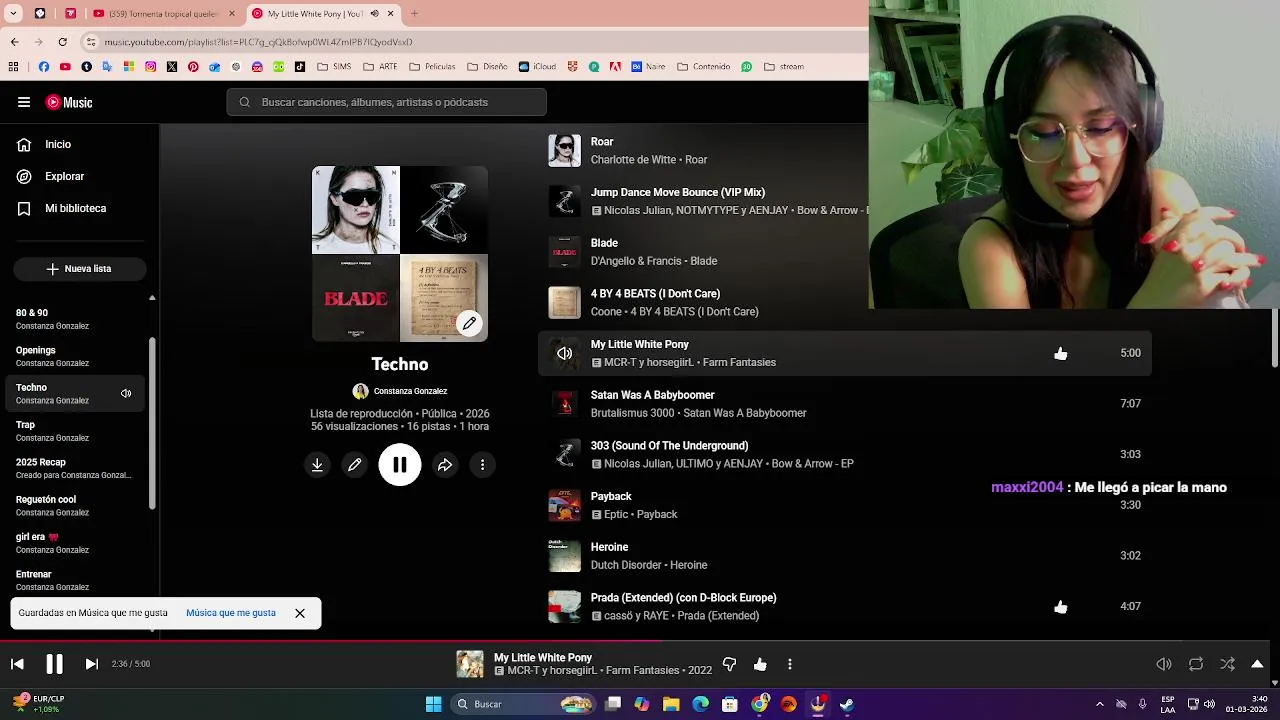This screenshot has width=1280, height=720.
Task: Play Jump Dance Move Bounce thumbnail
Action: (x=564, y=201)
